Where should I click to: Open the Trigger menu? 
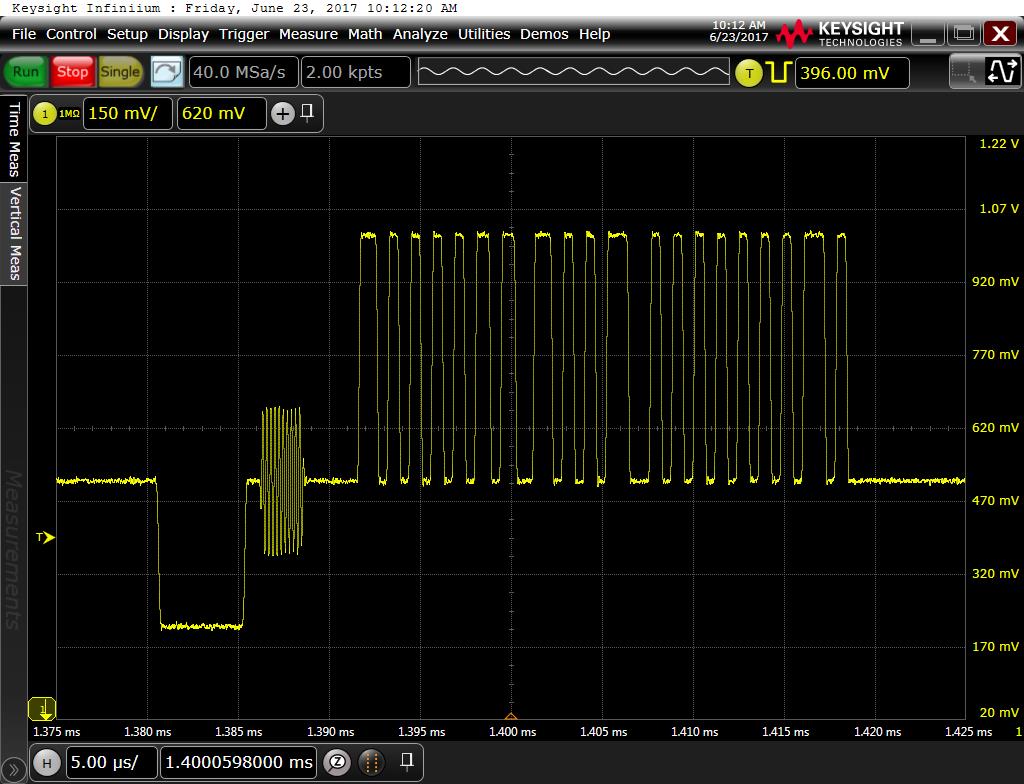(244, 34)
